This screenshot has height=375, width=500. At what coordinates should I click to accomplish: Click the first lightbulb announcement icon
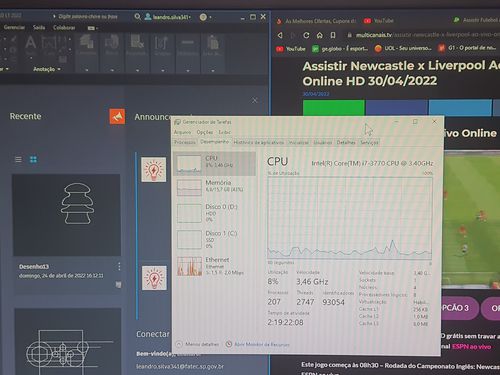tap(154, 170)
